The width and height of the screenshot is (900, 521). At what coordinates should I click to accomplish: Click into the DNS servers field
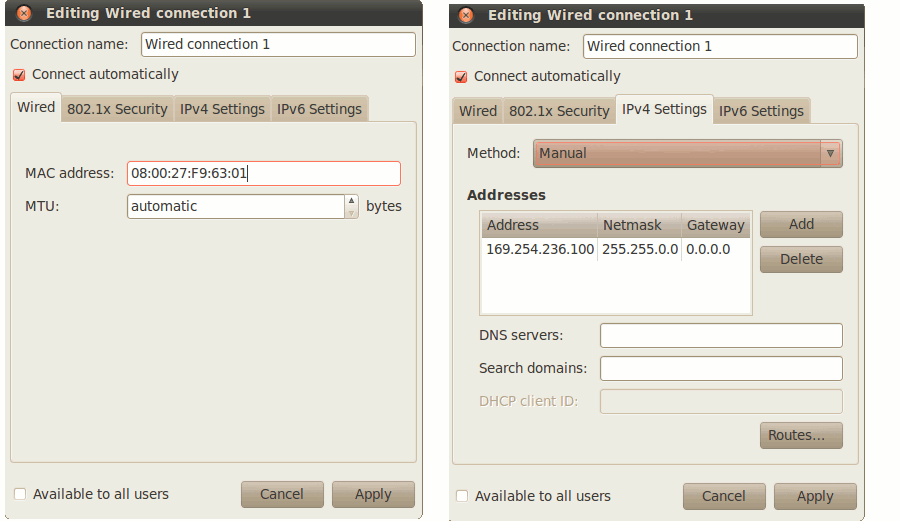coord(721,335)
